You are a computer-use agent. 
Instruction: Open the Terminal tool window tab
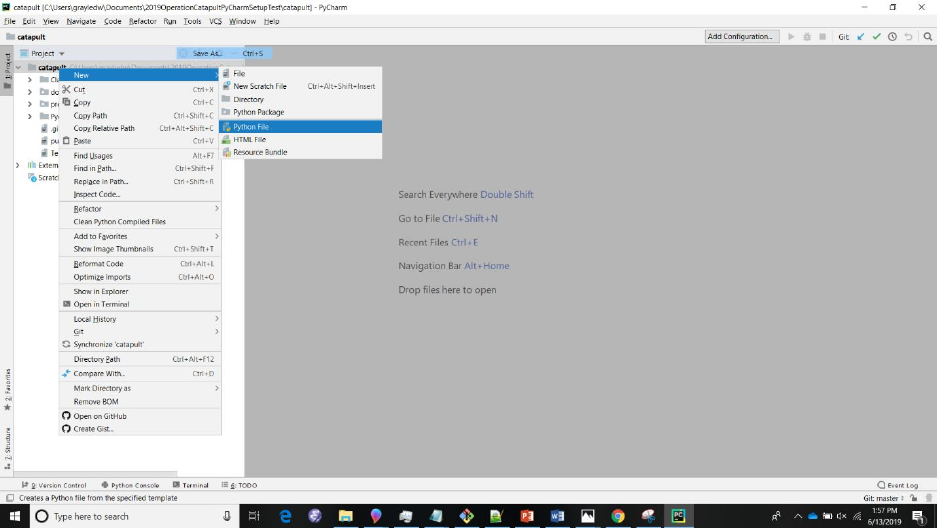tap(191, 485)
